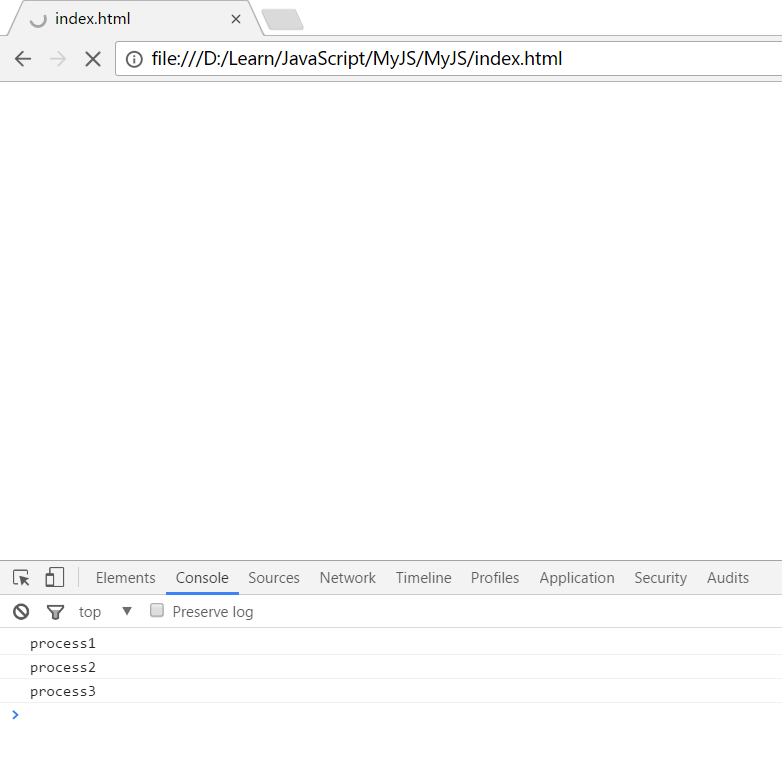Screen dimensions: 782x774
Task: Show the Security panel
Action: 660,578
